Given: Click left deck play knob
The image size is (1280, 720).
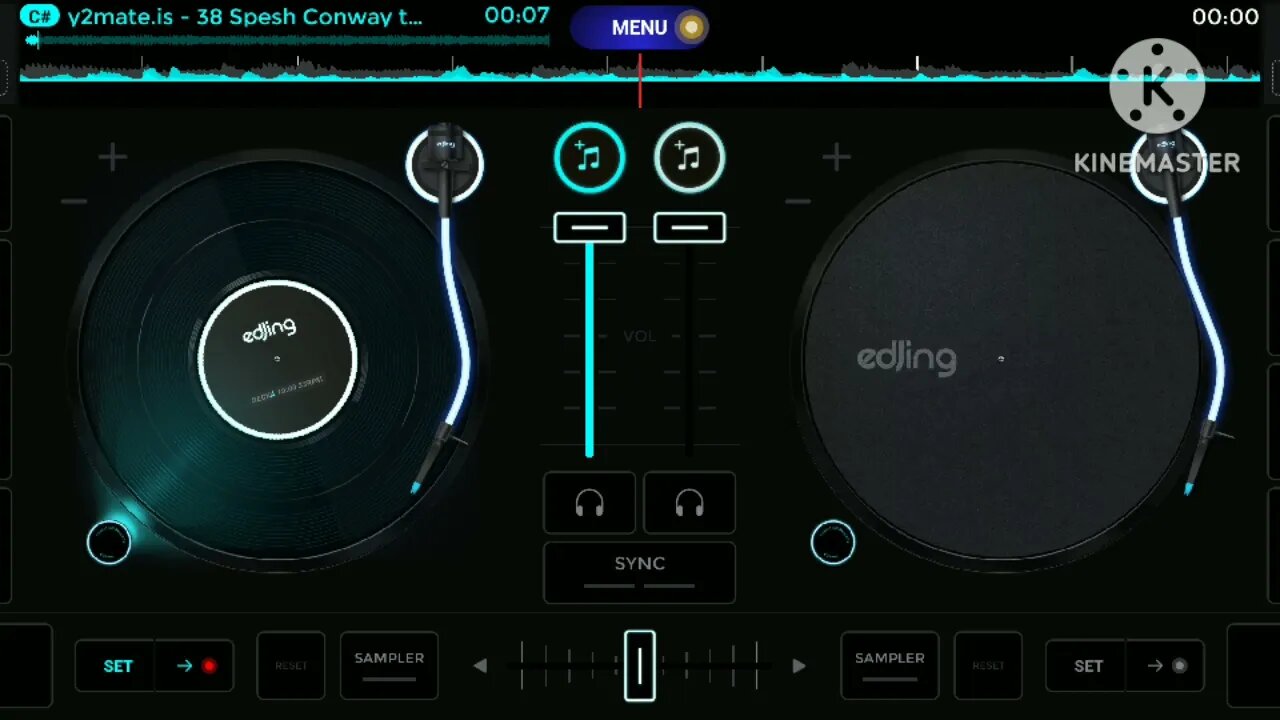Looking at the screenshot, I should point(109,542).
